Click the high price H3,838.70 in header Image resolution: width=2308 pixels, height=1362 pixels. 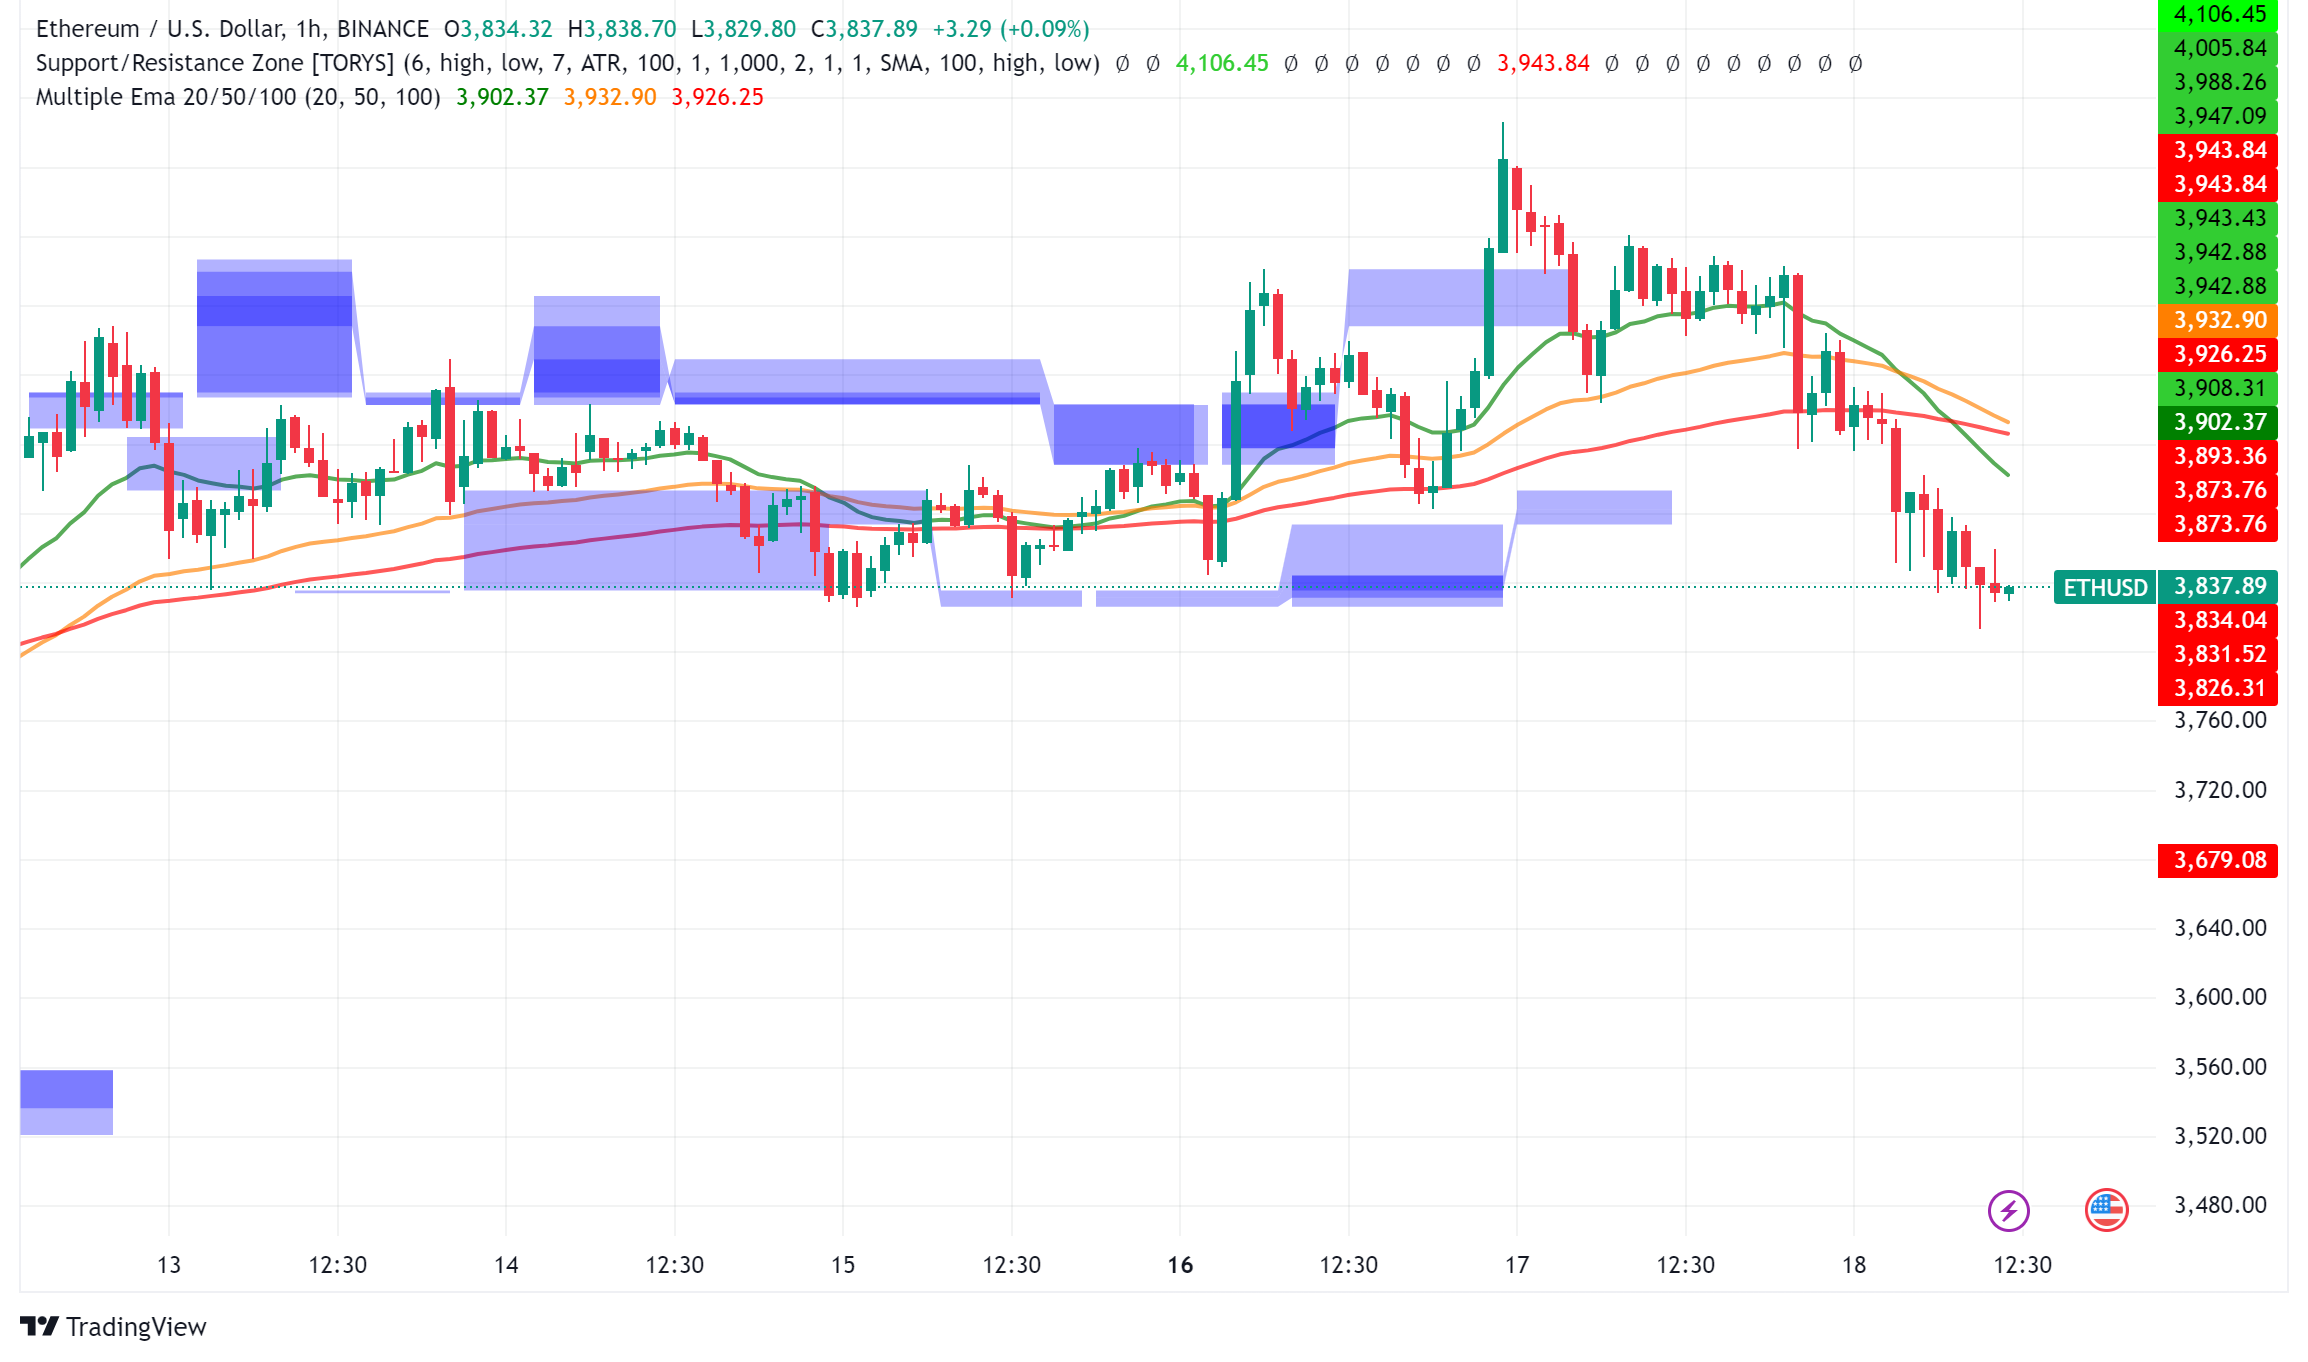[x=622, y=29]
